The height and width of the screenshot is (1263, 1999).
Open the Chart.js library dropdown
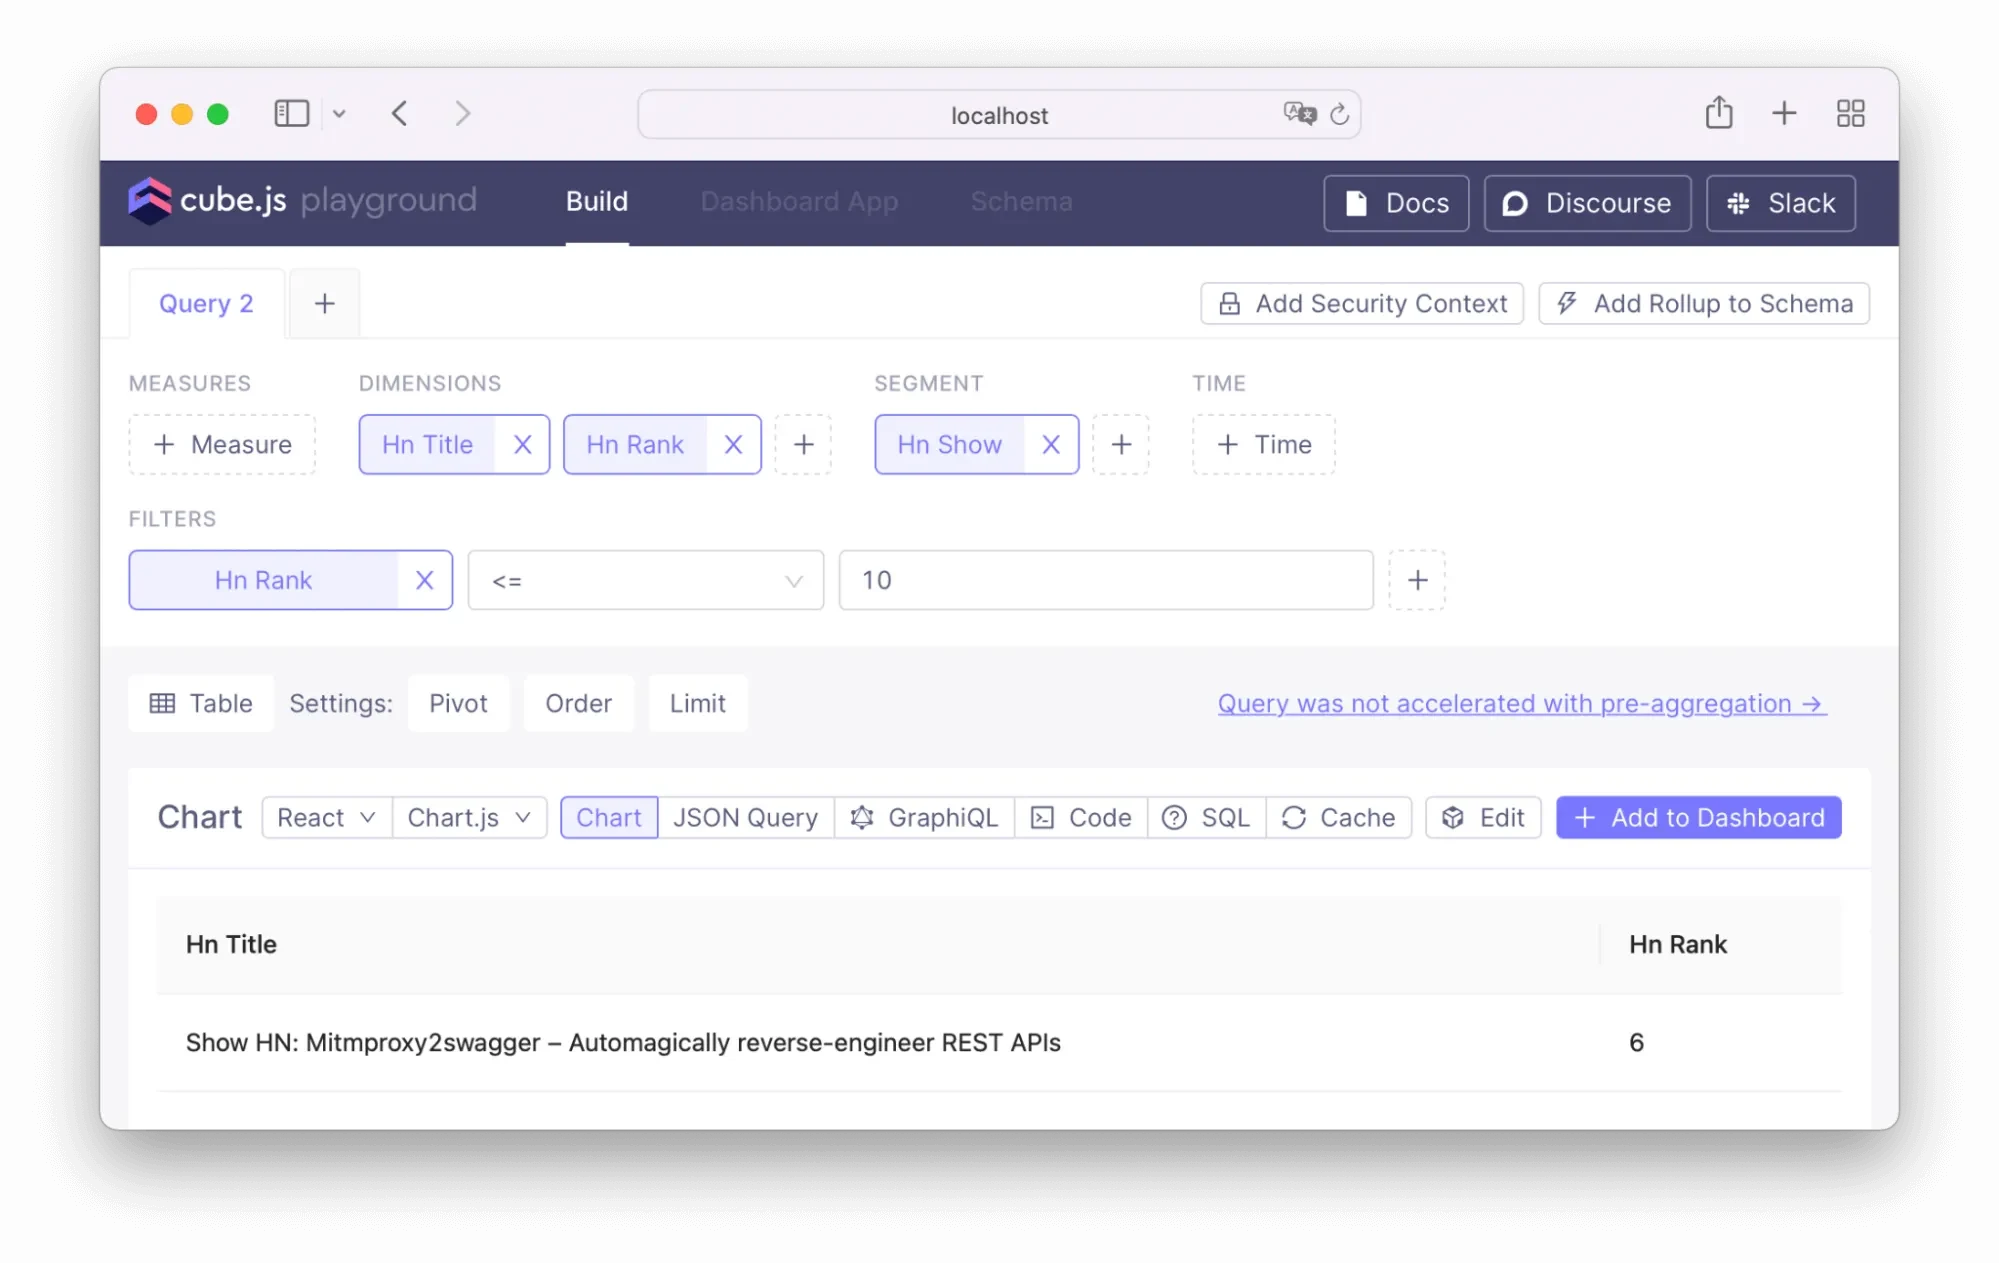click(x=469, y=818)
